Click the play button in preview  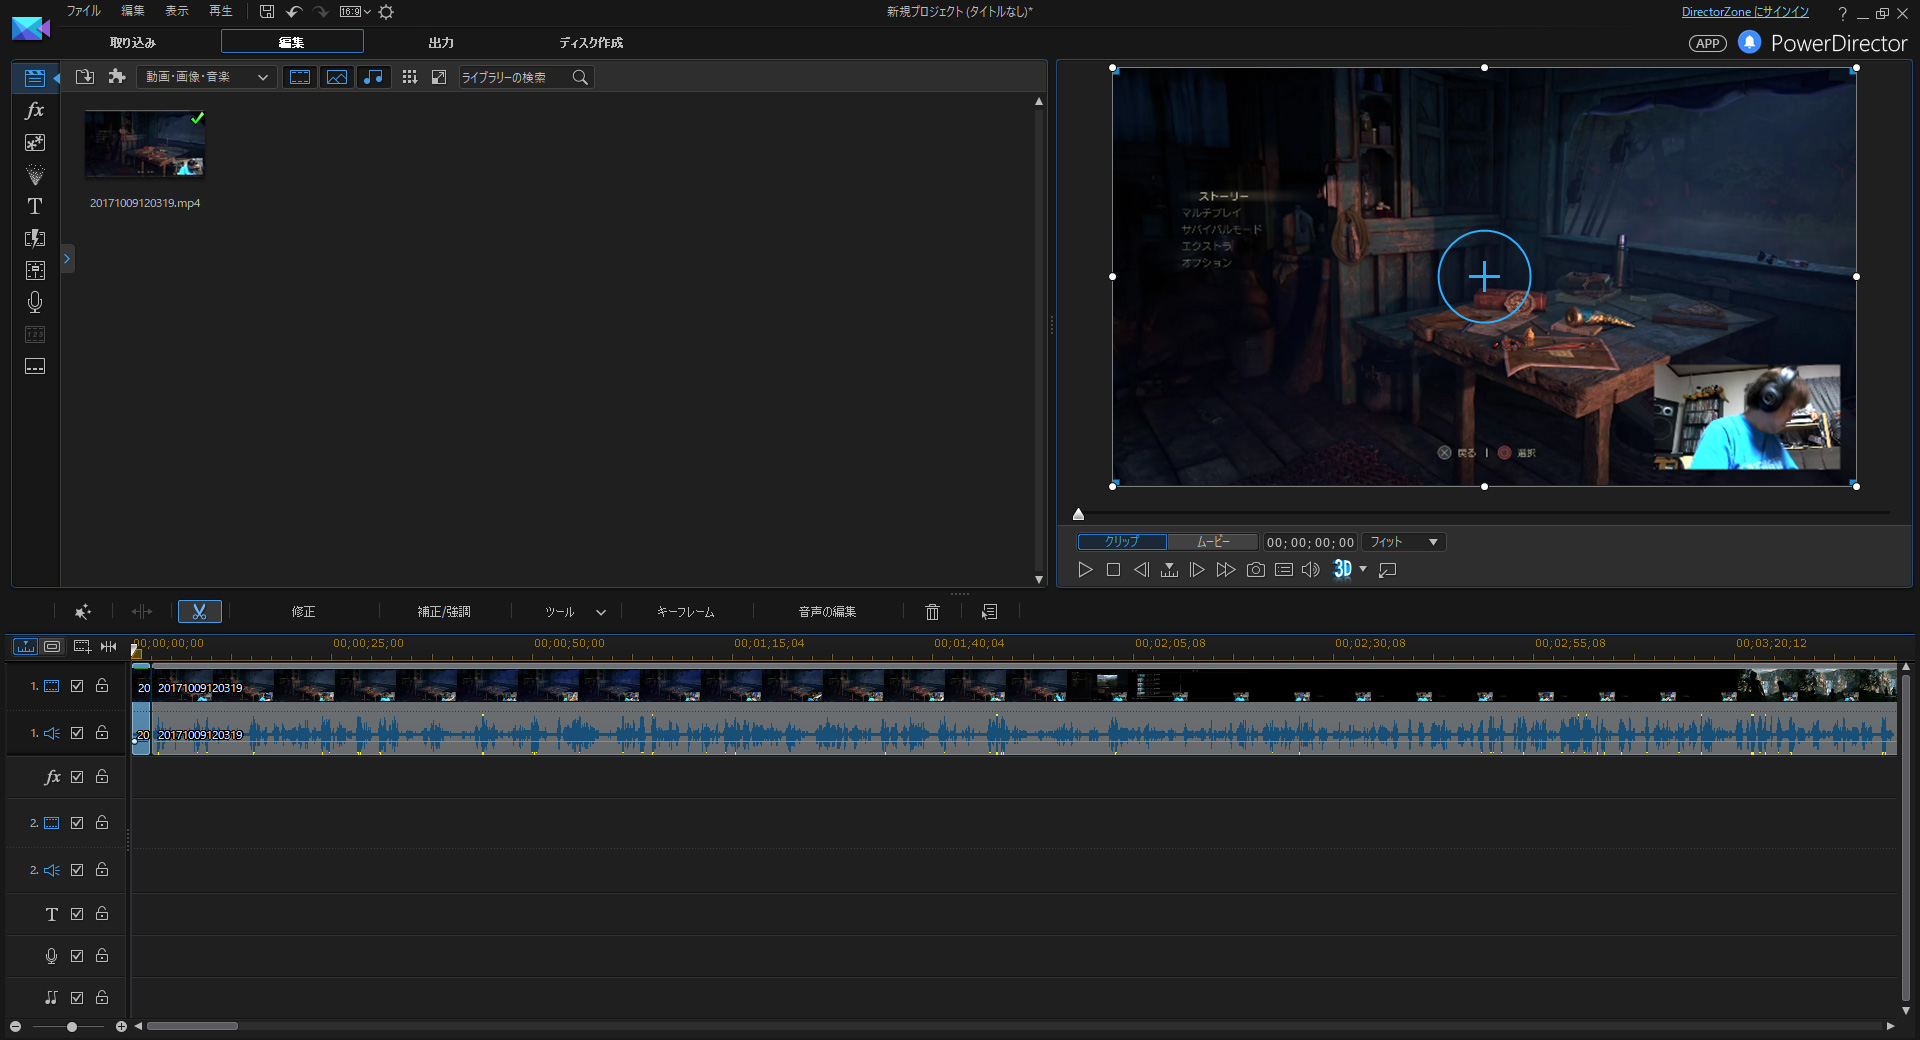coord(1085,570)
